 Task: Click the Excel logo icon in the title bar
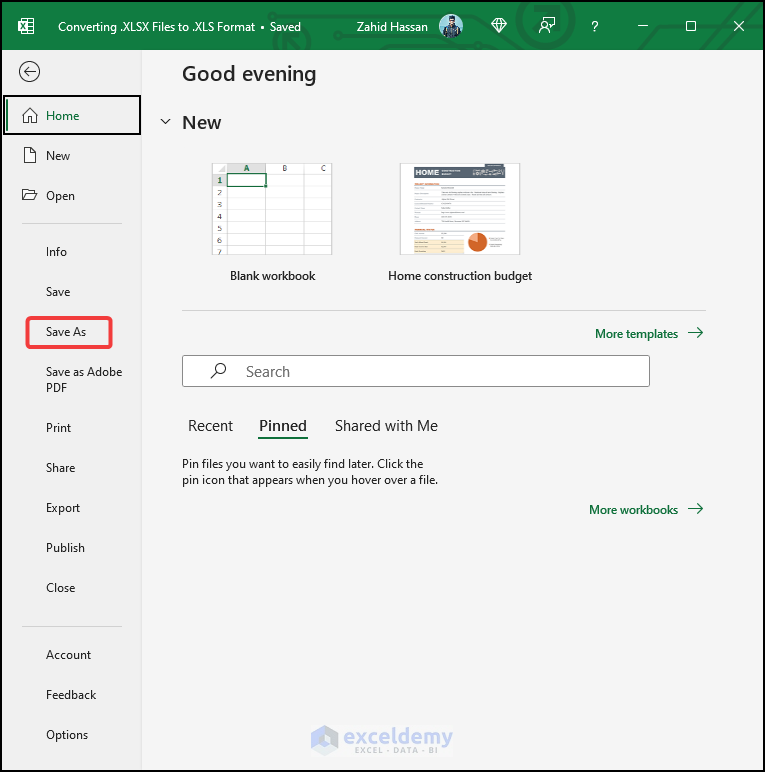[x=26, y=26]
